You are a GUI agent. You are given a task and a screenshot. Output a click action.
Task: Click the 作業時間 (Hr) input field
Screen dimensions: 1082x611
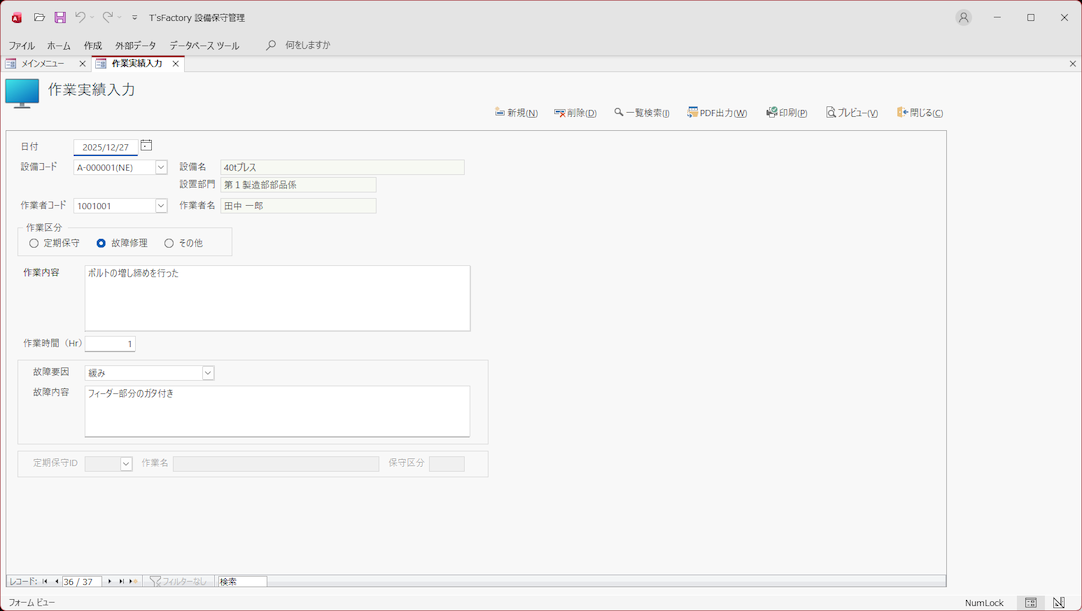pos(110,344)
